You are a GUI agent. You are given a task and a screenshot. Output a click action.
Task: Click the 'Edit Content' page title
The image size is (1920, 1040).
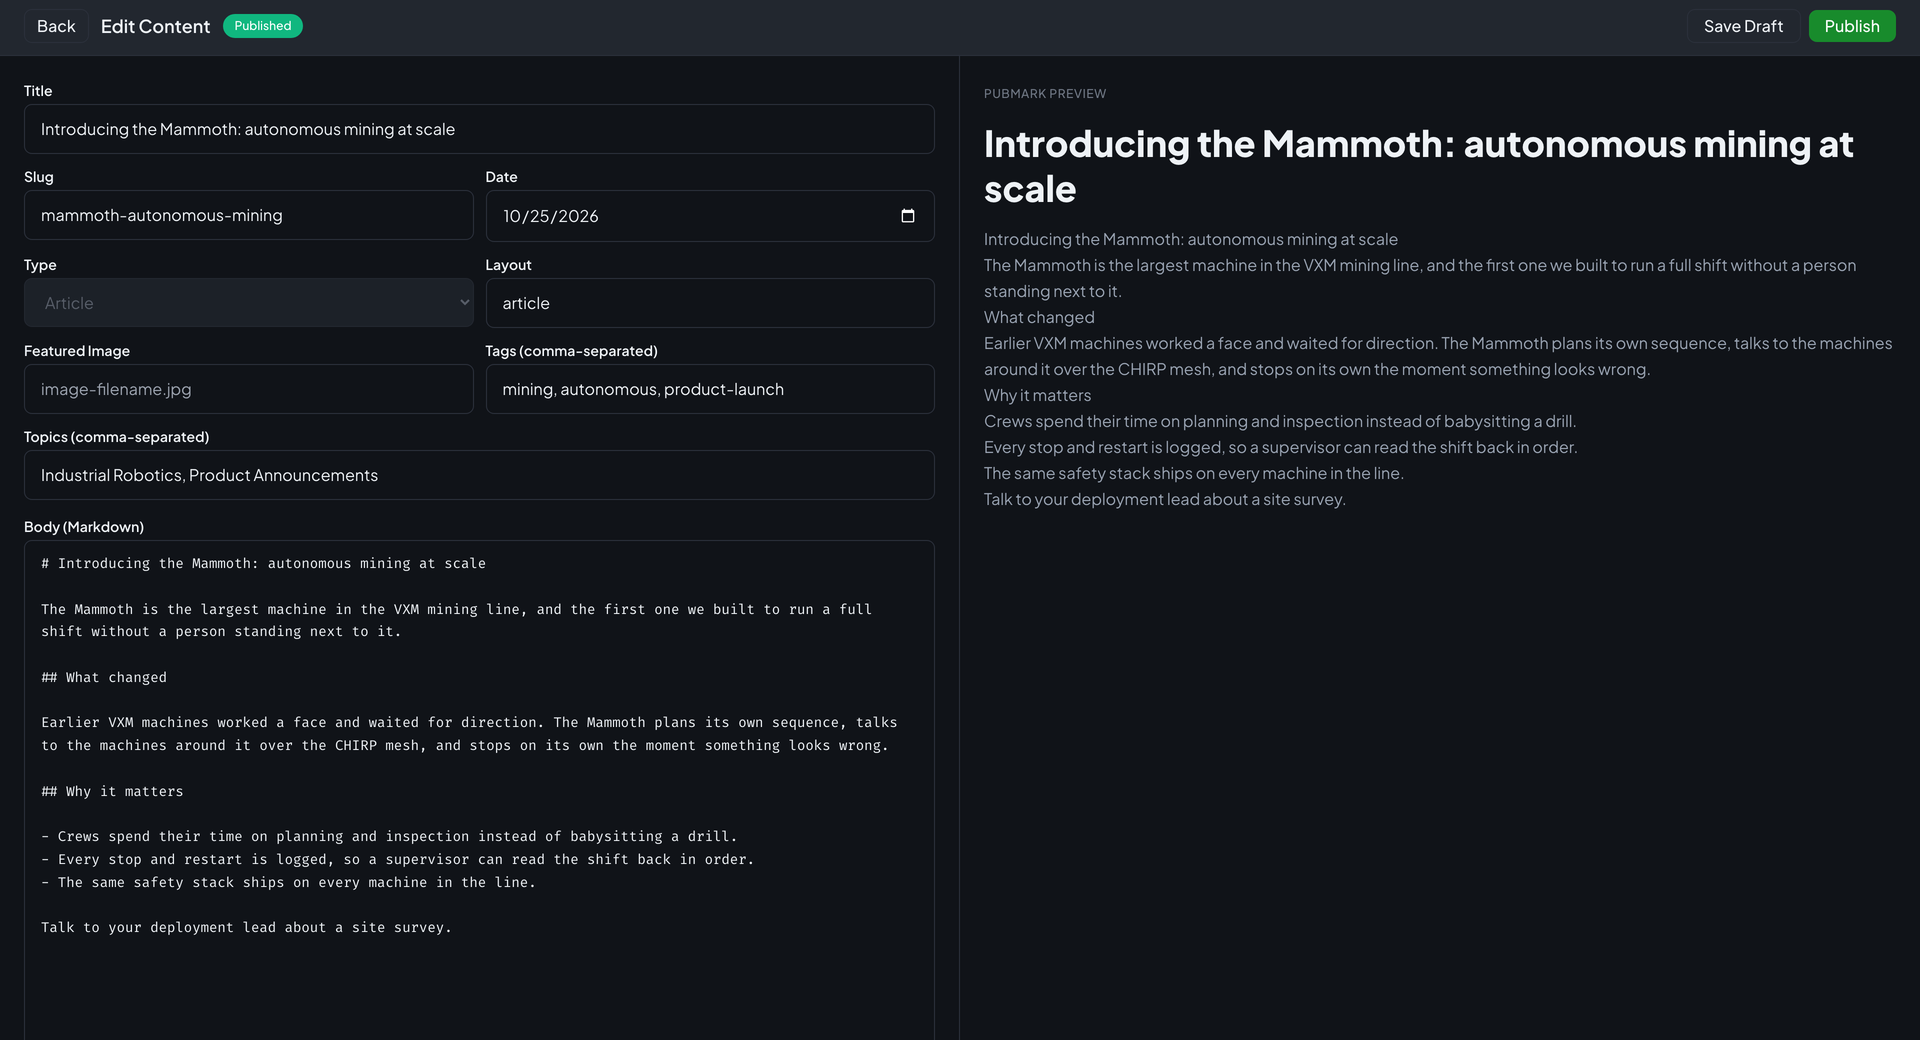[x=155, y=26]
